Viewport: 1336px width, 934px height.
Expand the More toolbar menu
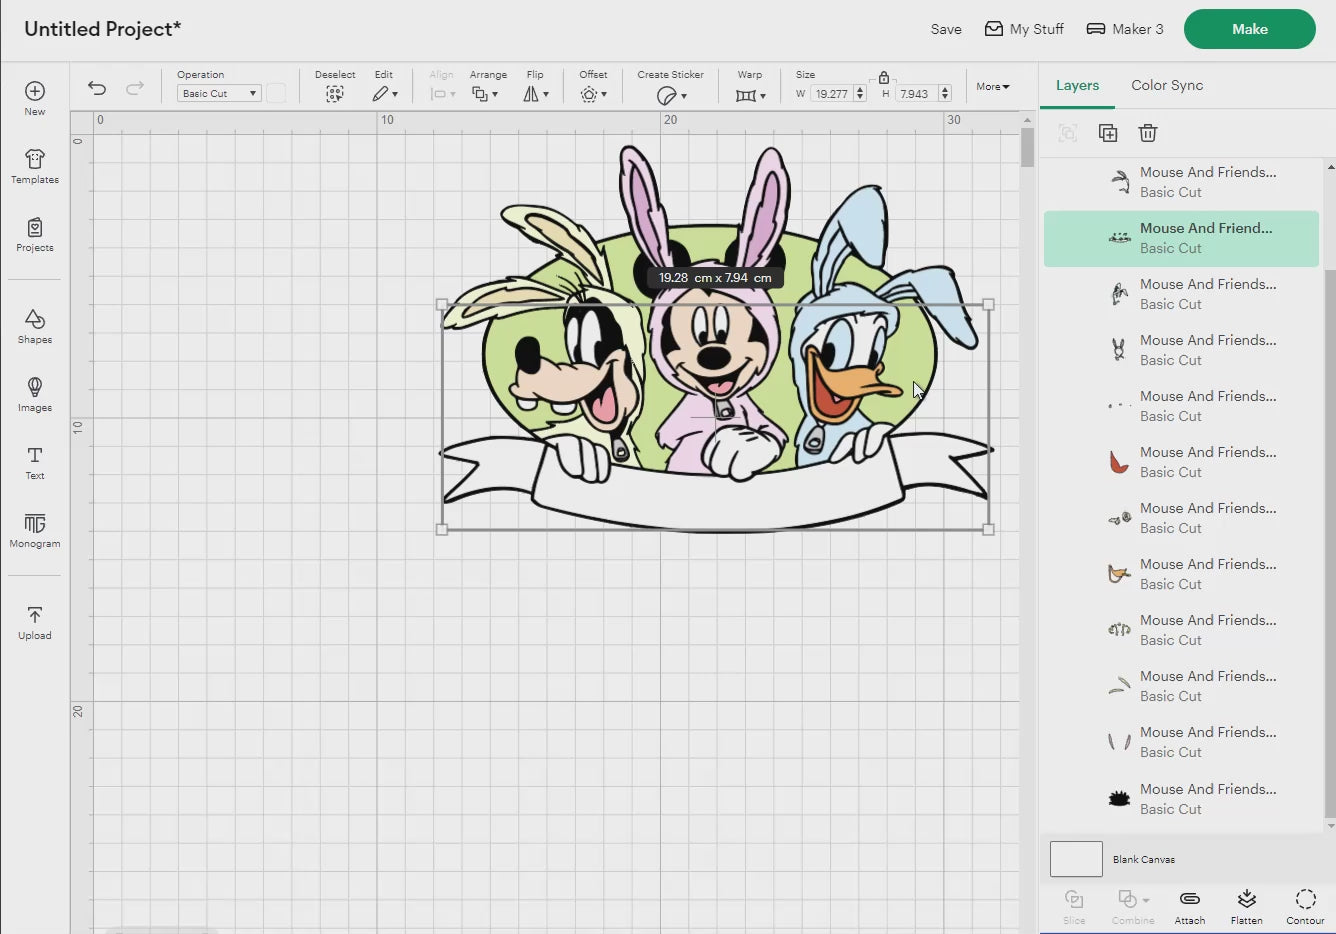click(993, 87)
